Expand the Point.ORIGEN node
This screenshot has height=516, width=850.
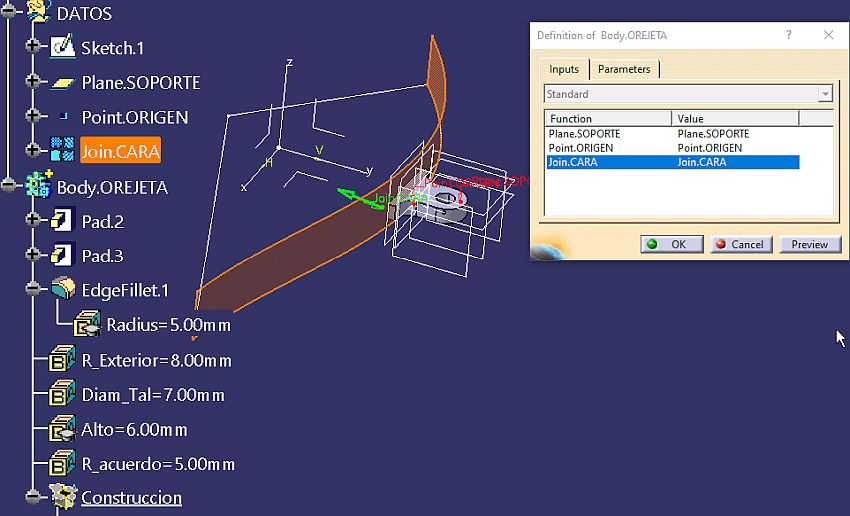pos(33,116)
